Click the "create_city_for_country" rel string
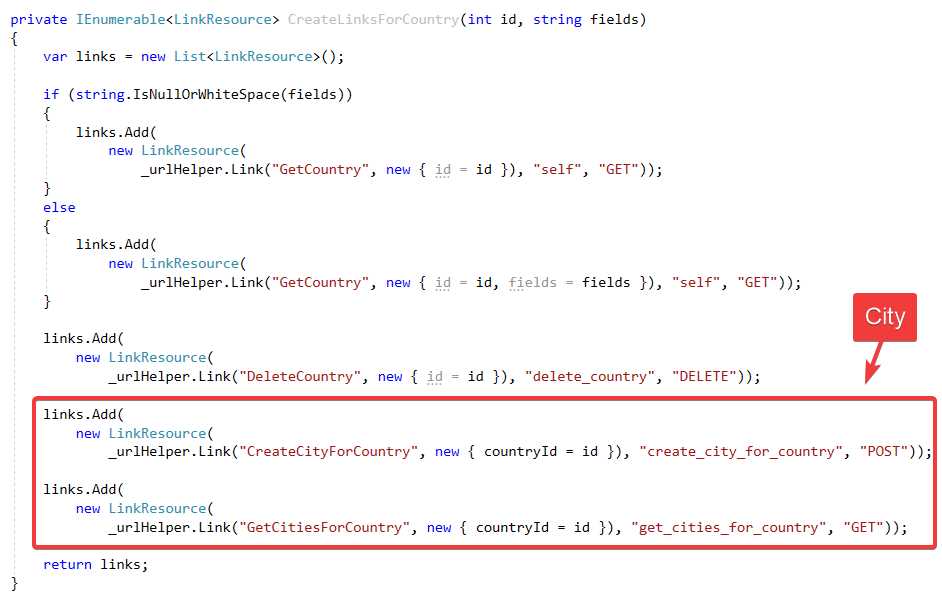 [x=741, y=452]
